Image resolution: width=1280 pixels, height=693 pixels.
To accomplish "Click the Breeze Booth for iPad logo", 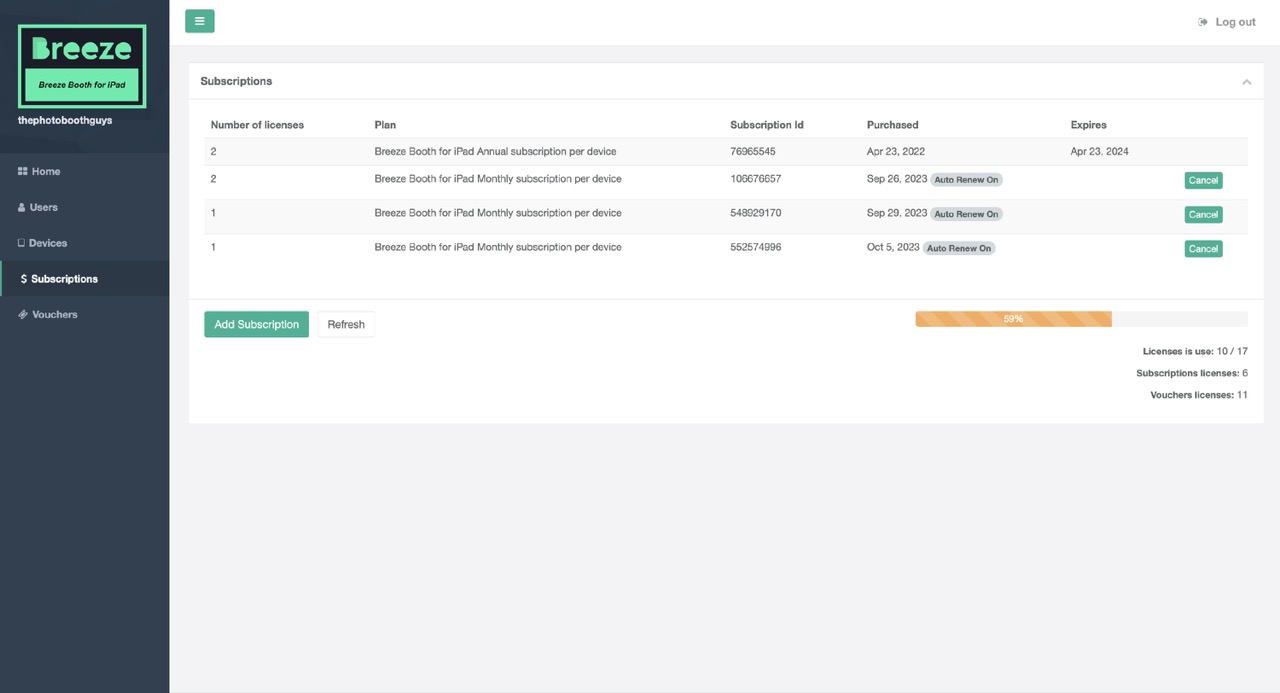I will coord(82,67).
